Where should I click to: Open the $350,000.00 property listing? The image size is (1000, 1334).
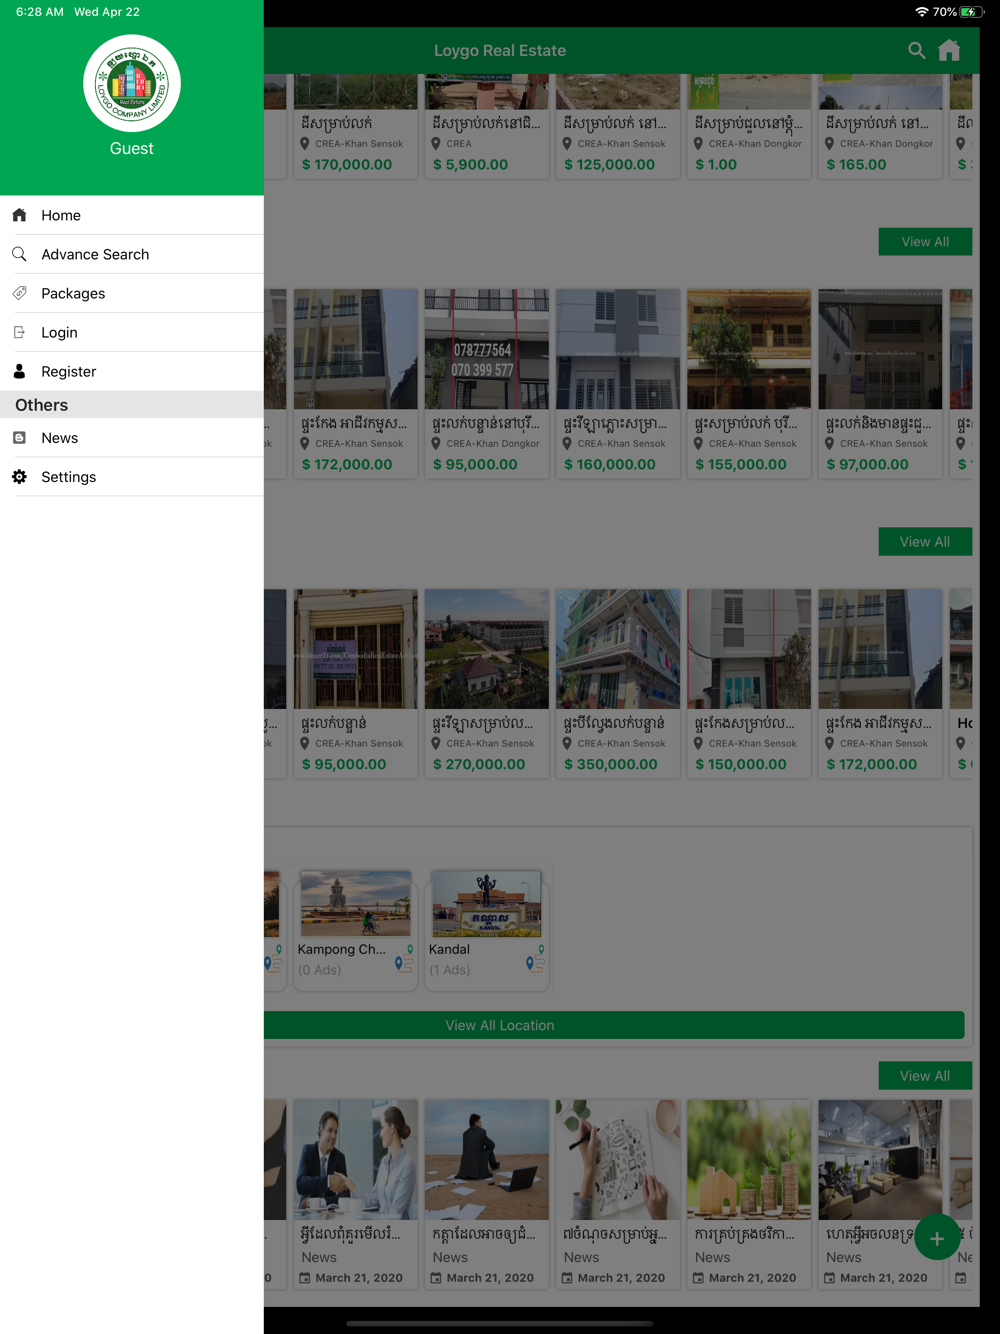tap(618, 684)
